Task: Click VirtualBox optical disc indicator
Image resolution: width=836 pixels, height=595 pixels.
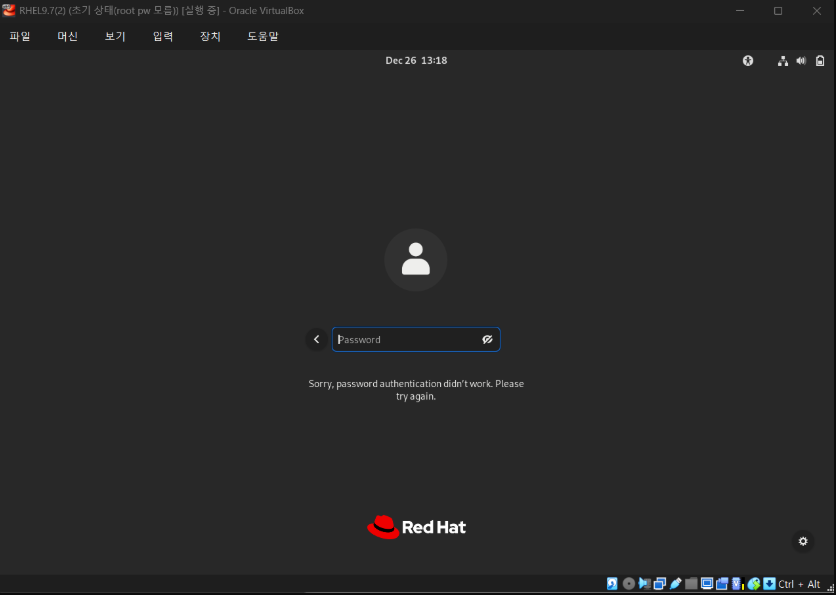Action: click(629, 584)
